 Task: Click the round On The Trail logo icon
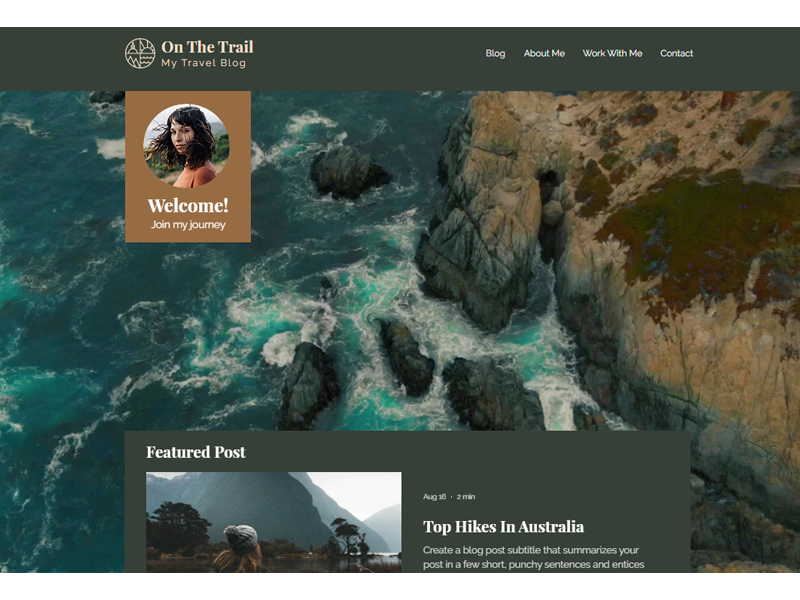point(140,53)
